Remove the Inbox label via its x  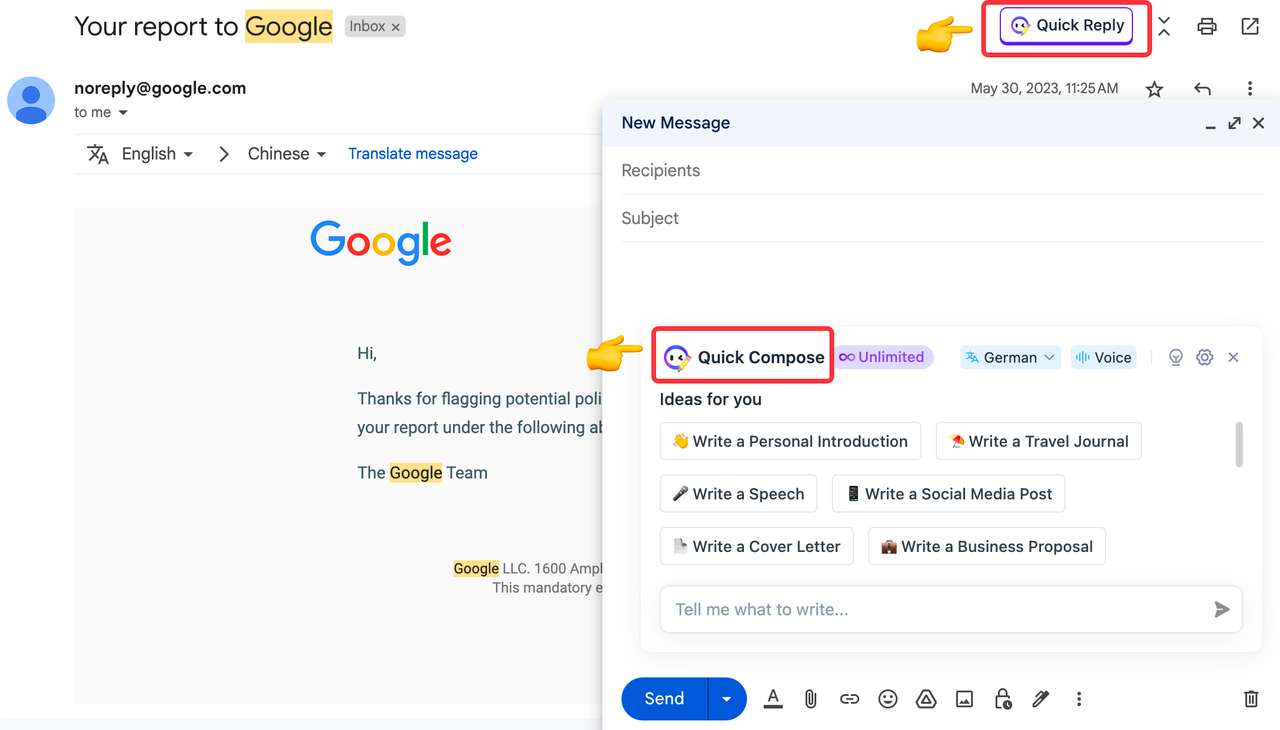[396, 27]
